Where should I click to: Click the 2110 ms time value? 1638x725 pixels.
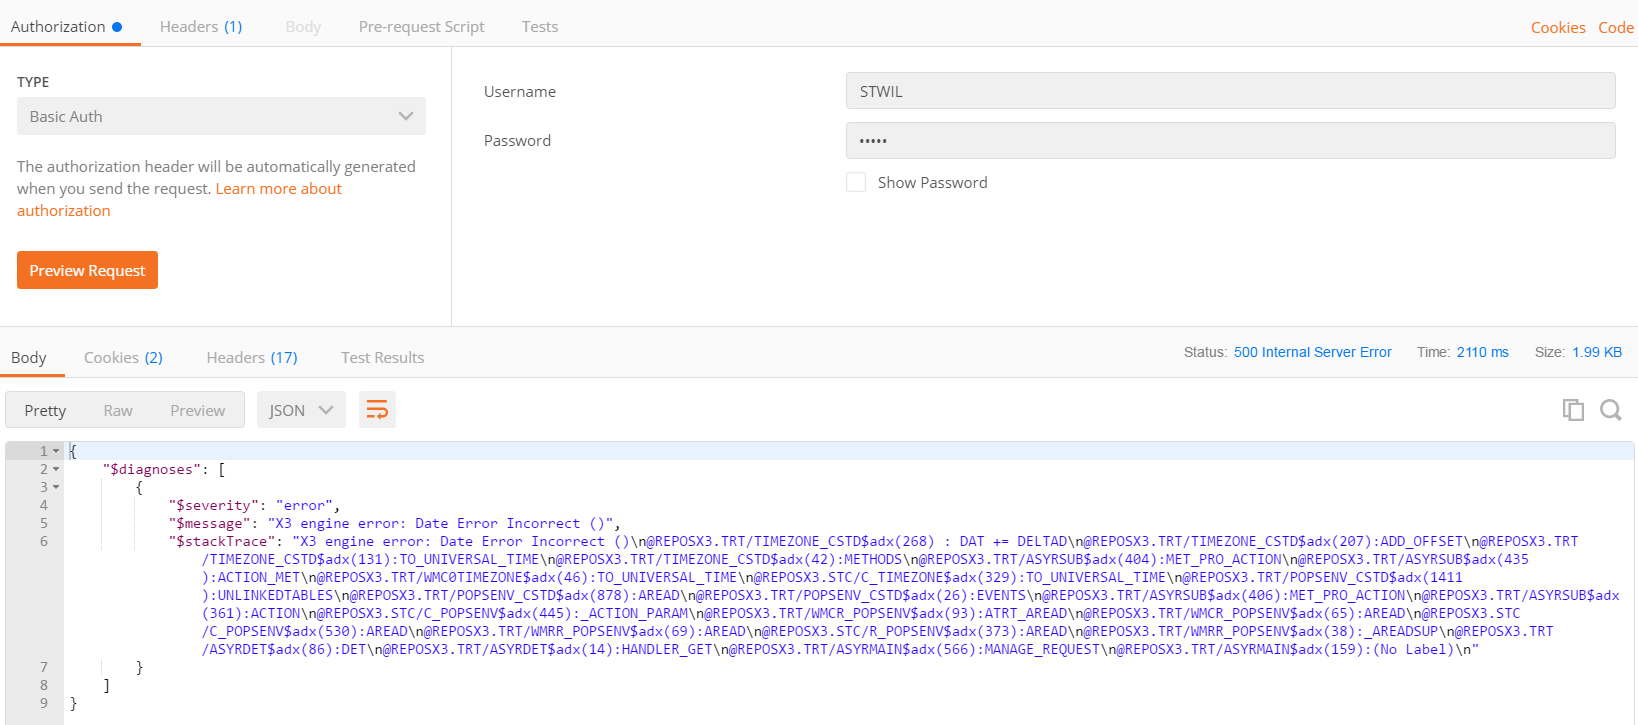1482,352
